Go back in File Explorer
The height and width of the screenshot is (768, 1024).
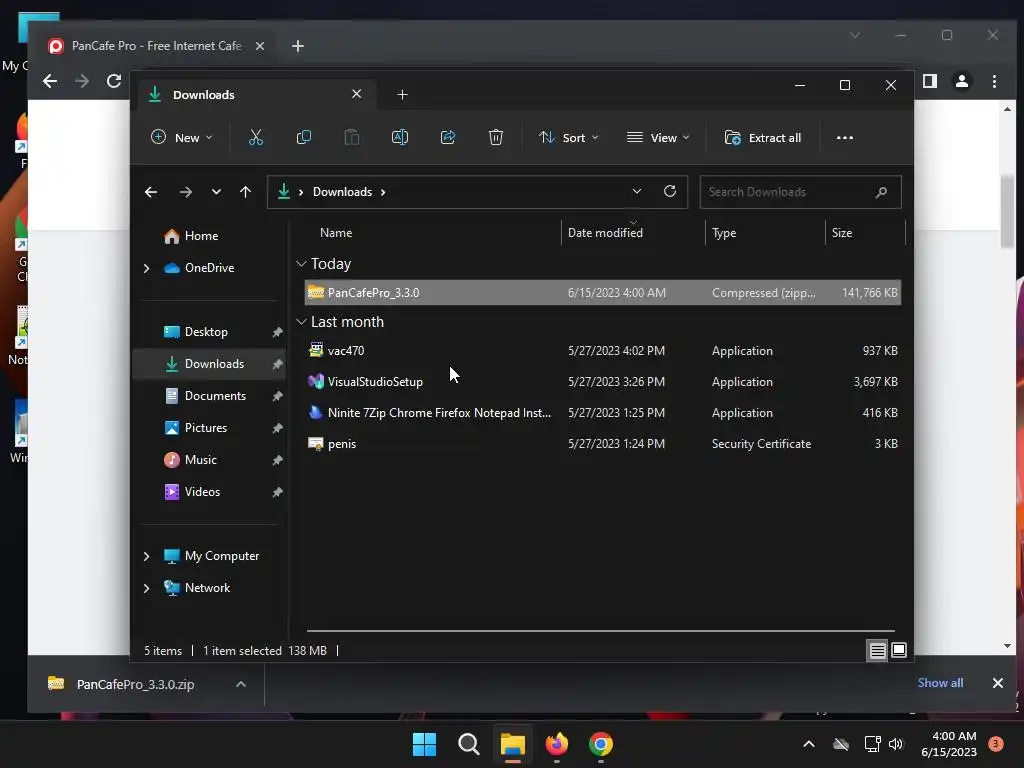[x=151, y=192]
